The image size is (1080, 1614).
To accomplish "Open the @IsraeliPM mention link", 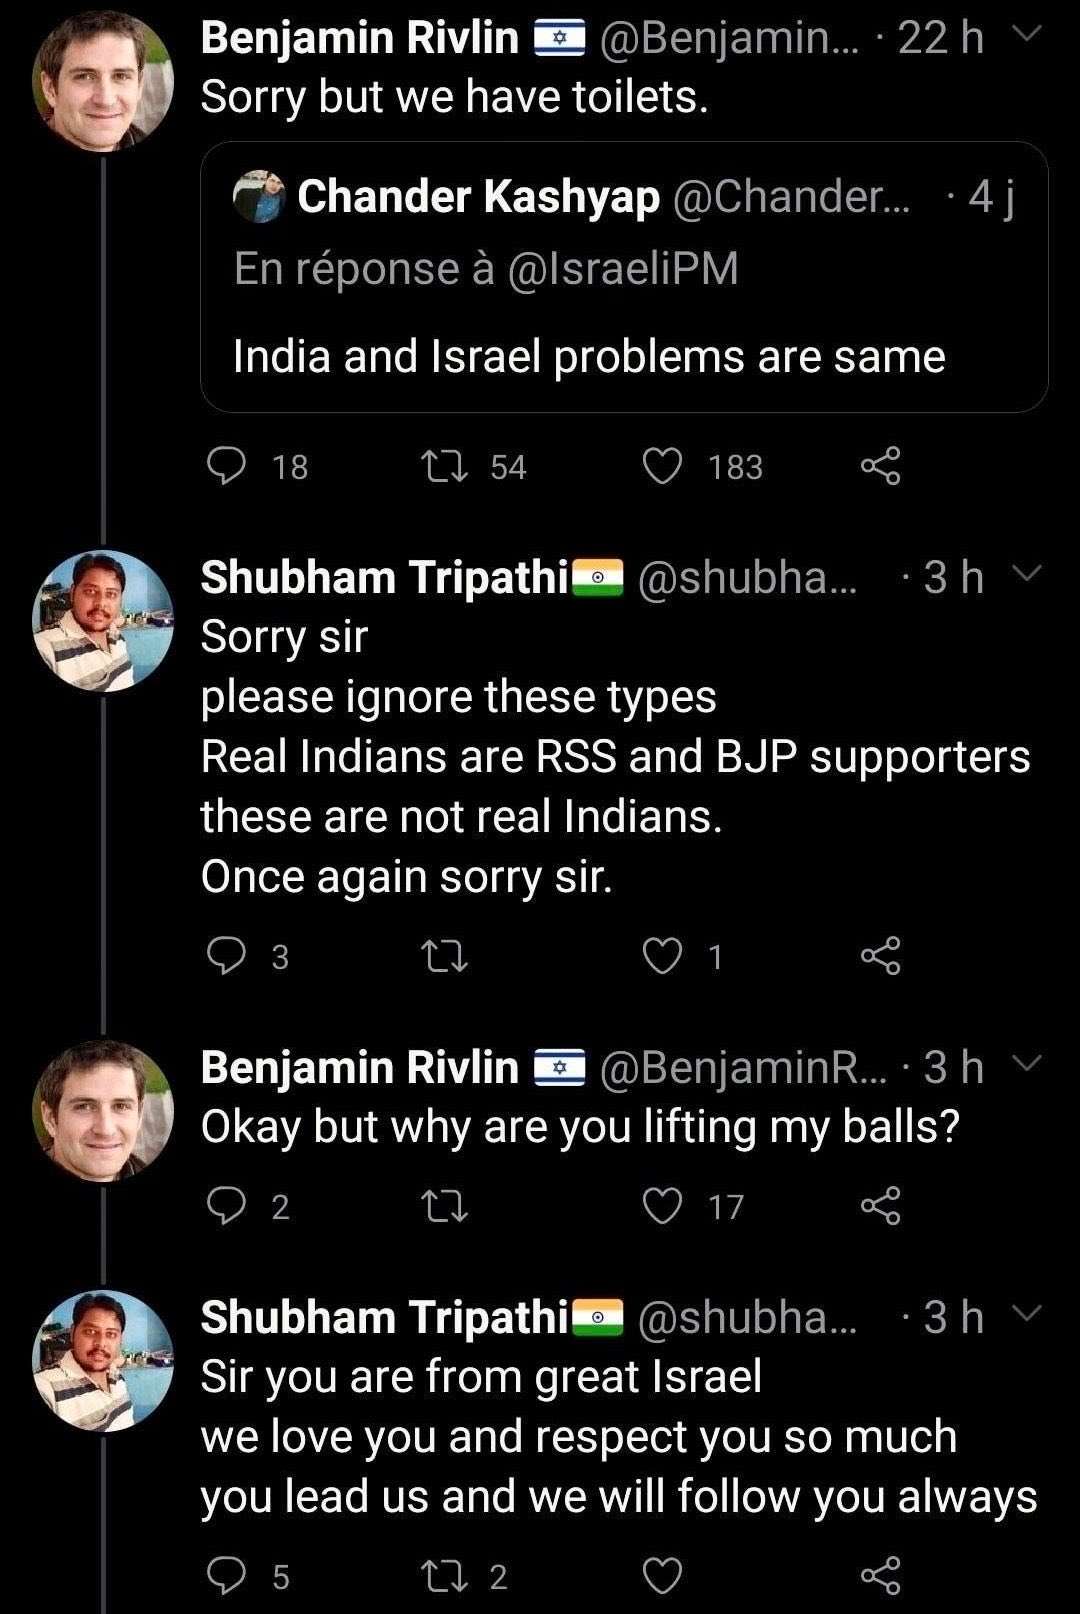I will point(624,268).
